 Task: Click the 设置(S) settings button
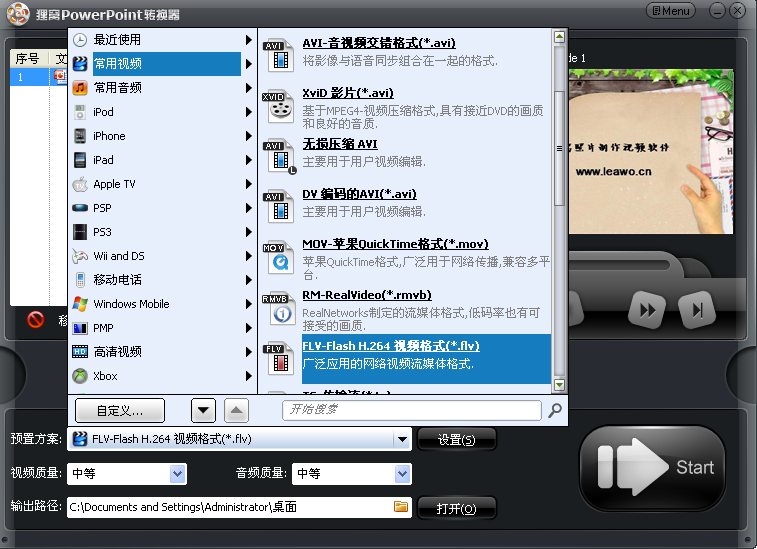pos(456,439)
